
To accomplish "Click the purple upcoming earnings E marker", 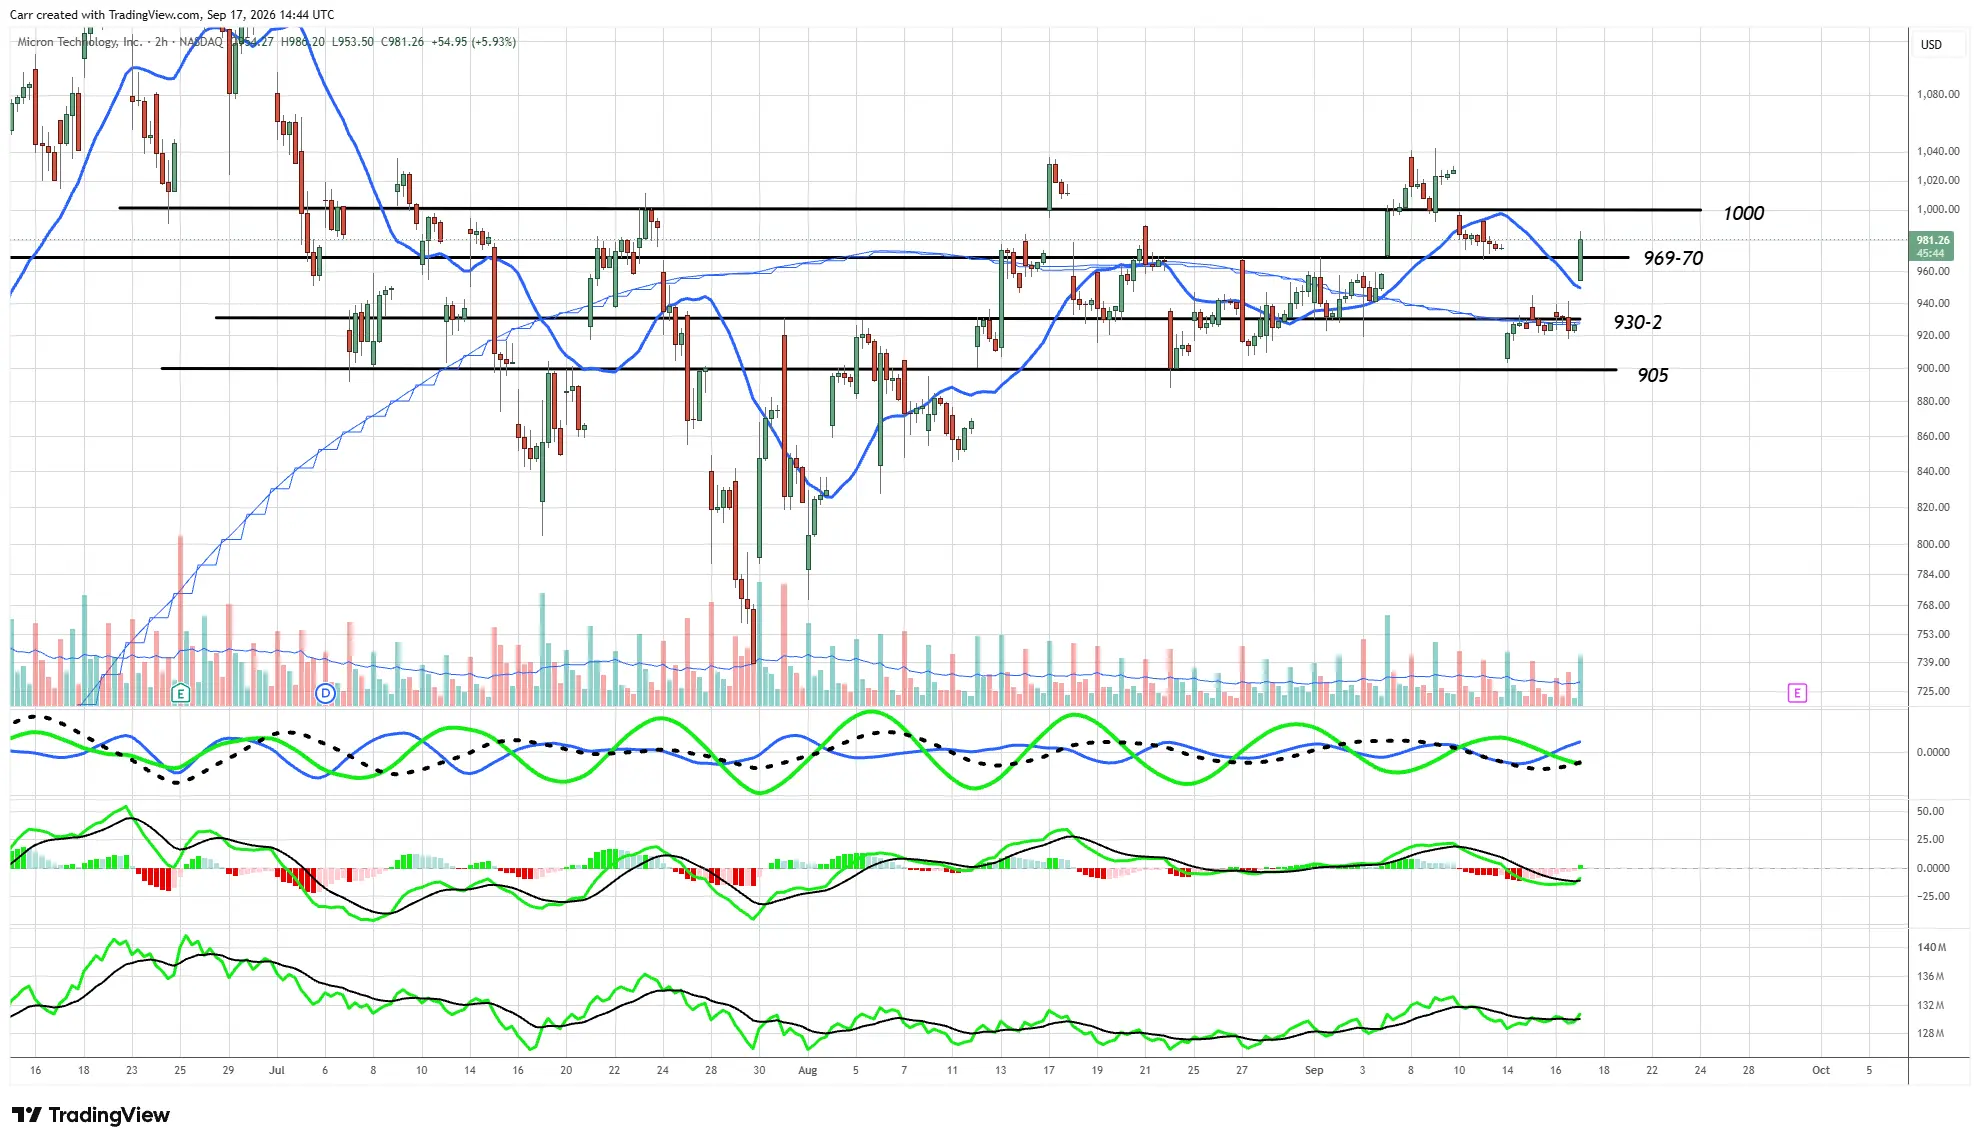I will click(x=1797, y=693).
